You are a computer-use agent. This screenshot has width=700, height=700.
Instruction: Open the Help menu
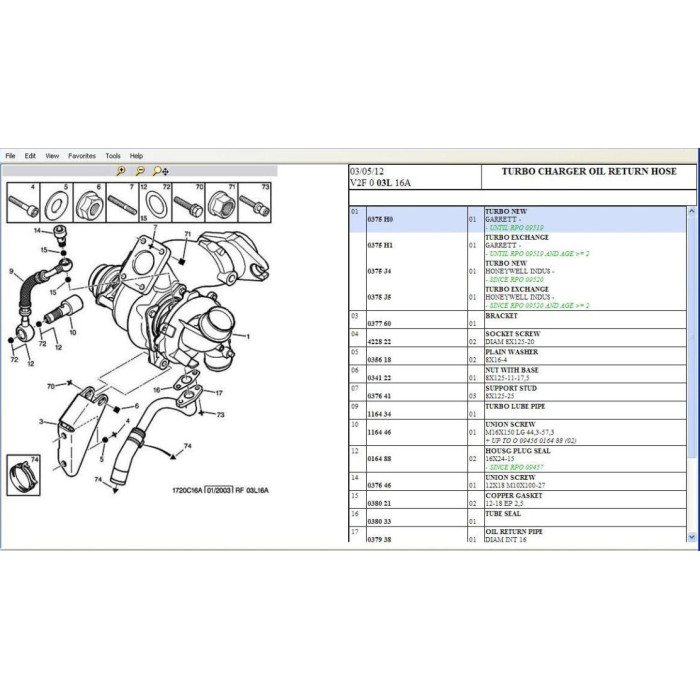pos(136,156)
